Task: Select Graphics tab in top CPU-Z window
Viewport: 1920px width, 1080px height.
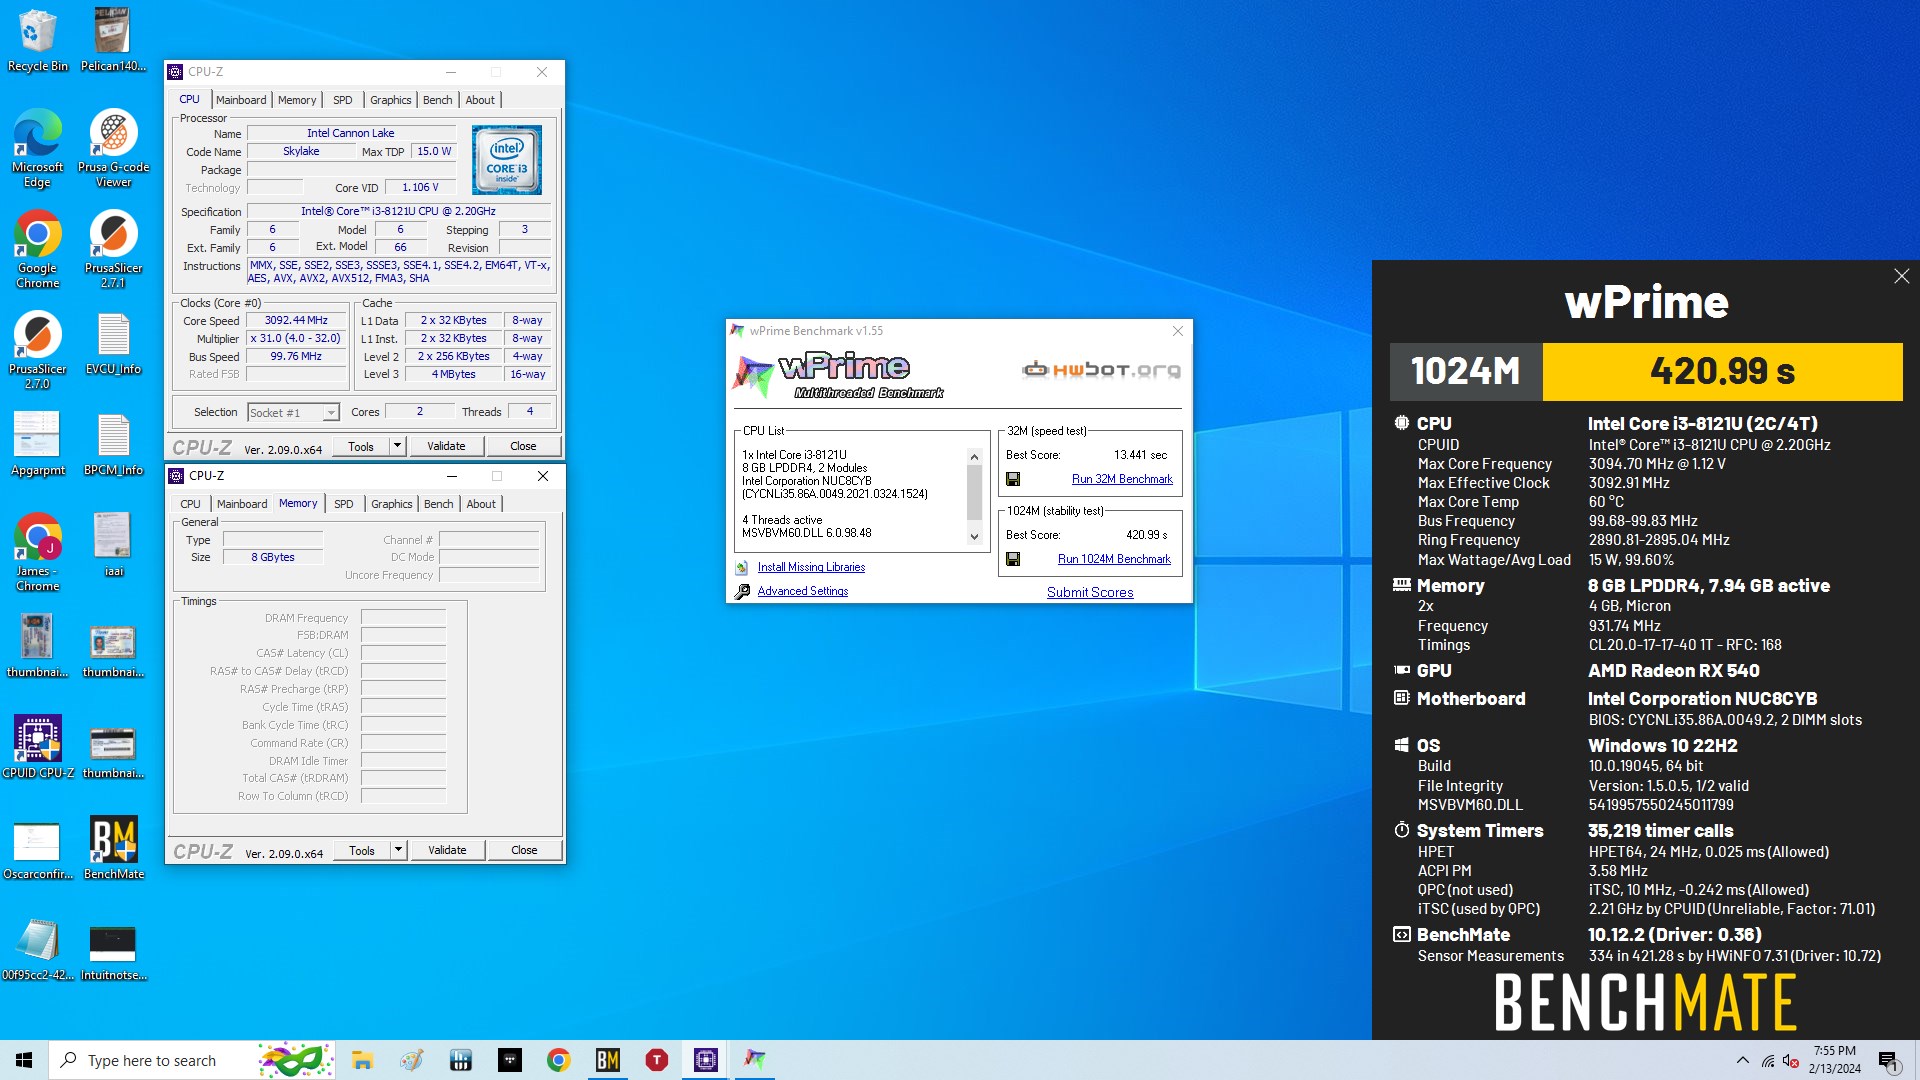Action: (x=390, y=100)
